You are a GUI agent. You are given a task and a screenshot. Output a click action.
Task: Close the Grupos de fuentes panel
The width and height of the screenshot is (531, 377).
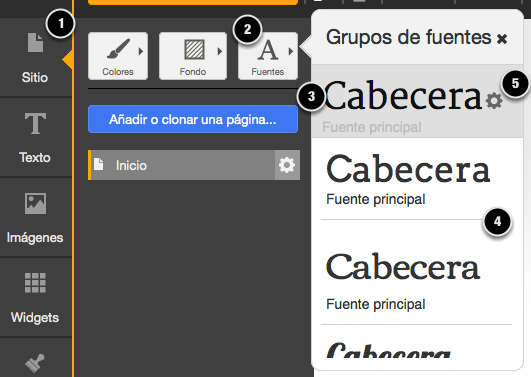(502, 39)
